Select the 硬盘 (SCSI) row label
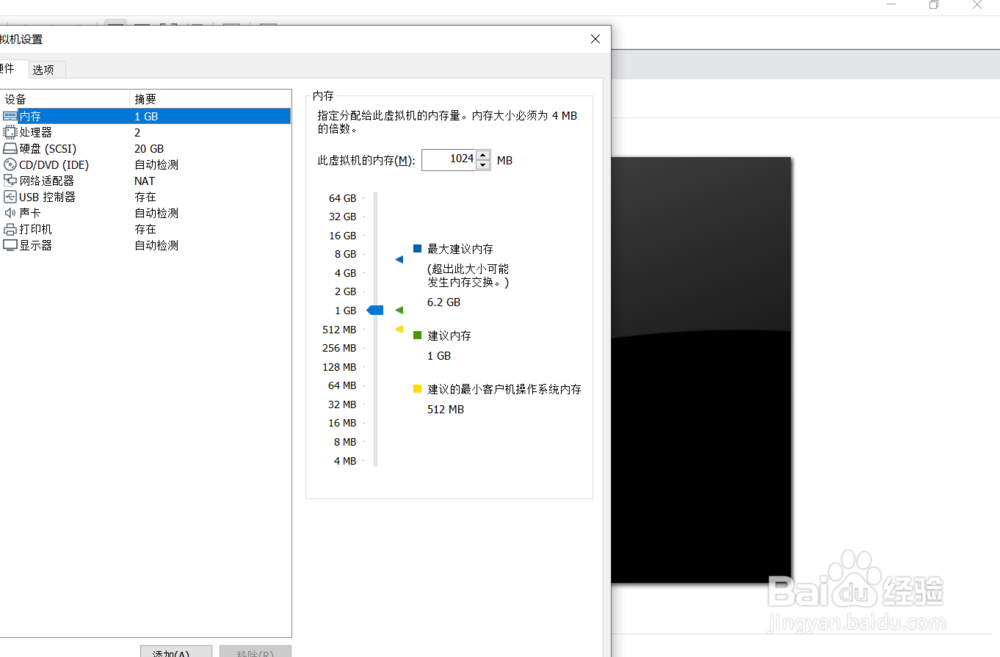This screenshot has width=1000, height=657. [x=48, y=149]
